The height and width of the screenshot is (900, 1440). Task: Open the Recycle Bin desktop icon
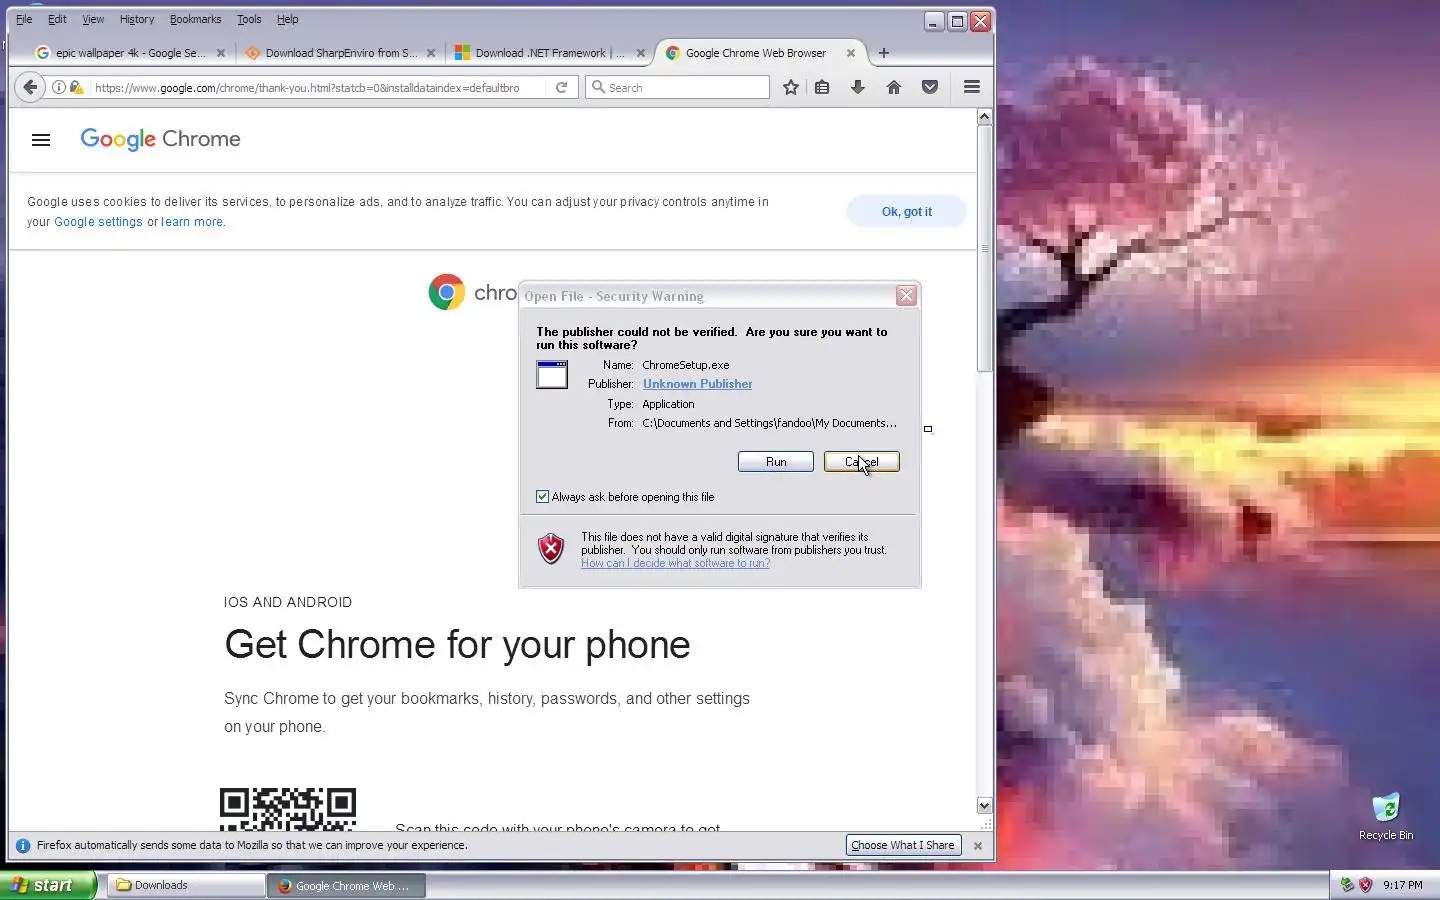point(1386,816)
